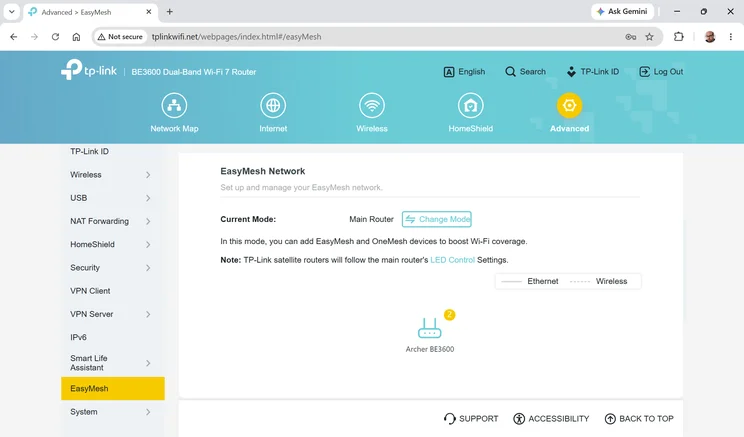Click the Archer BE3600 router icon
744x437 pixels.
tap(429, 328)
